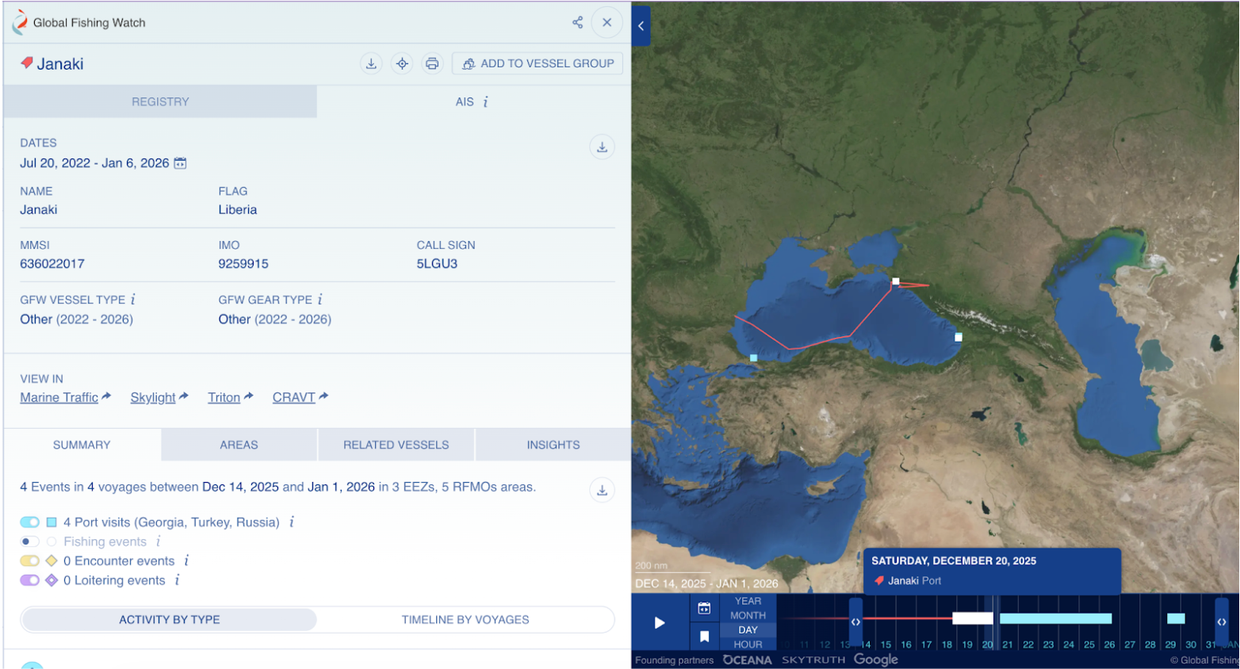The image size is (1240, 669).
Task: Download the events summary data
Action: 602,489
